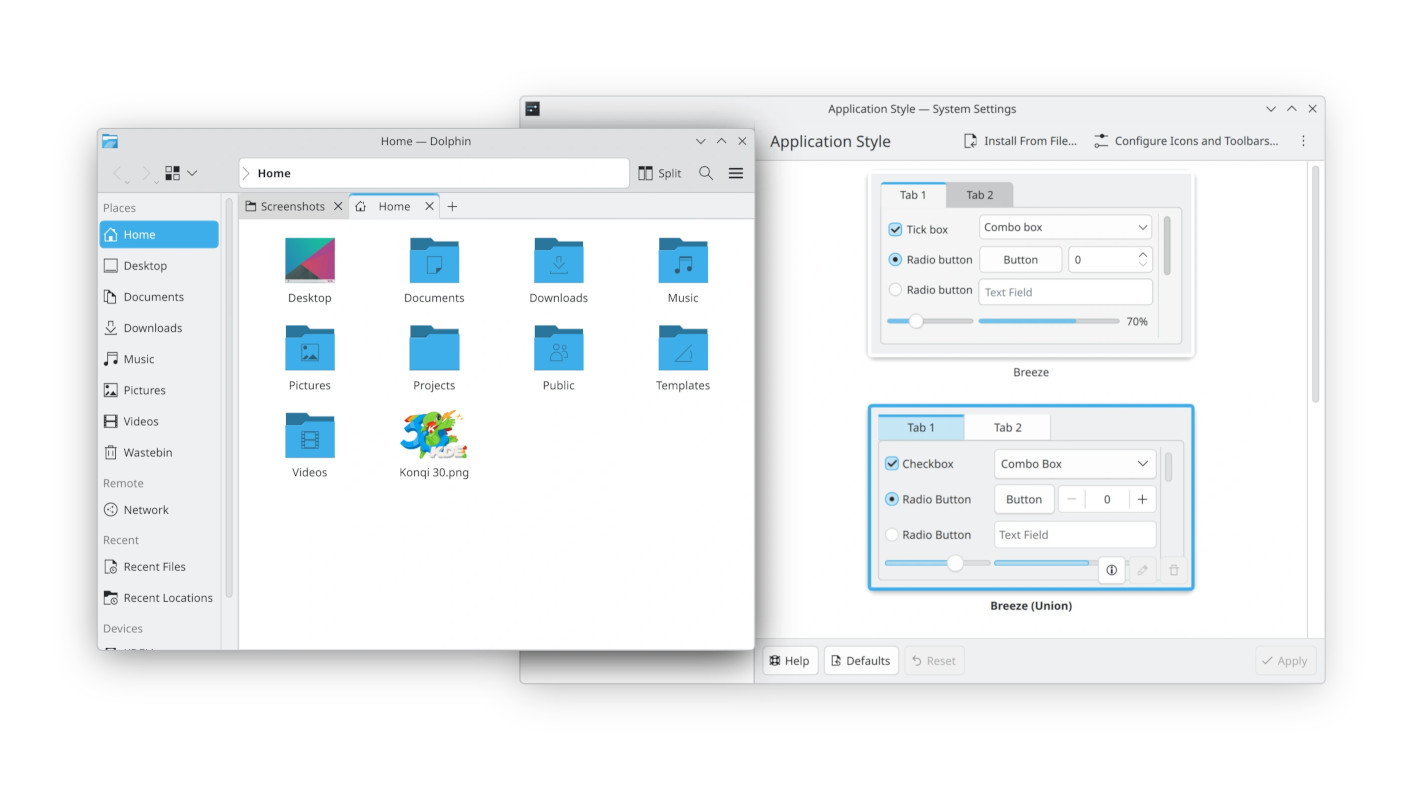The image size is (1422, 800).
Task: Select the Konqi 30.png image file
Action: tap(434, 435)
